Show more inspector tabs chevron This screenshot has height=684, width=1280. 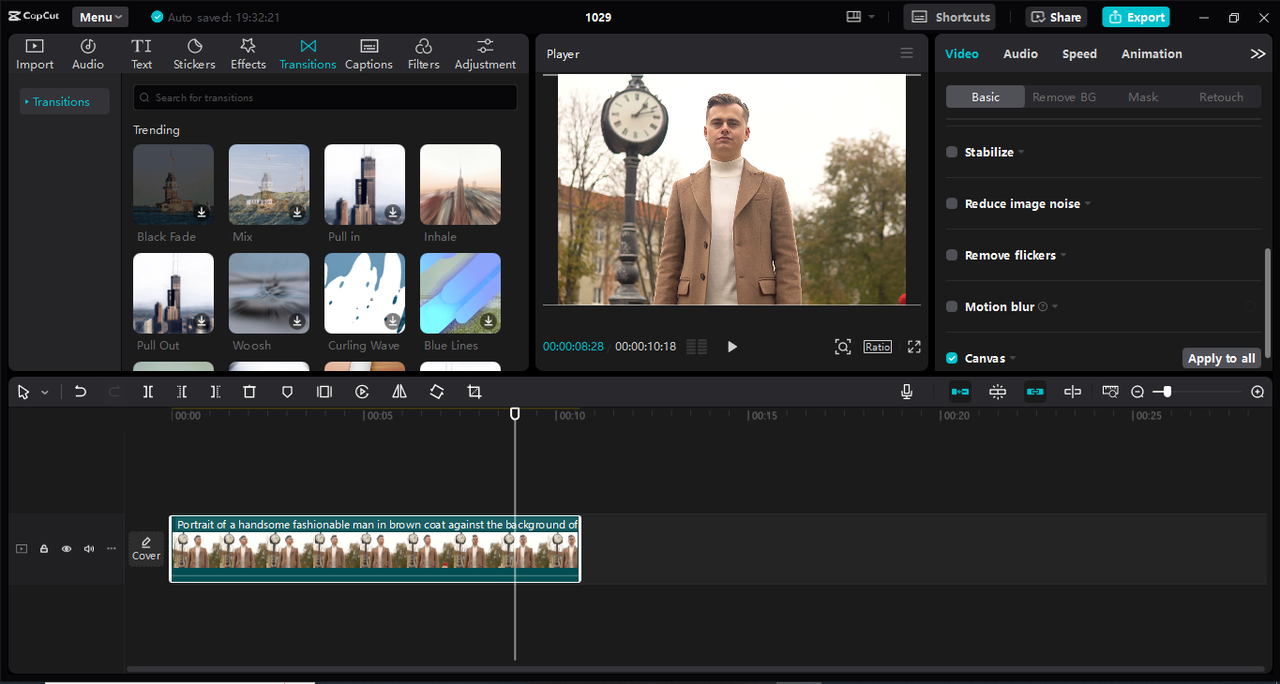(x=1258, y=54)
